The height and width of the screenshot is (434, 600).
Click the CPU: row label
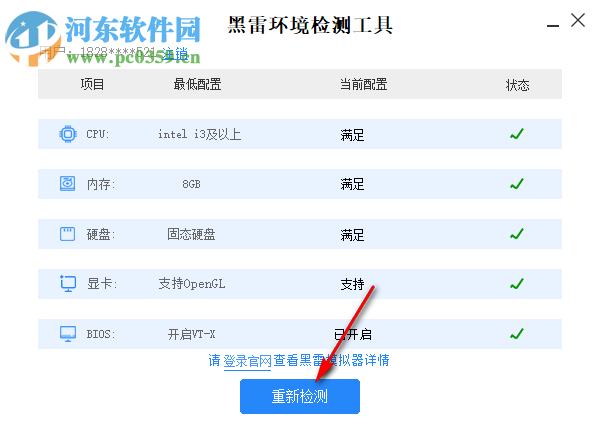98,134
